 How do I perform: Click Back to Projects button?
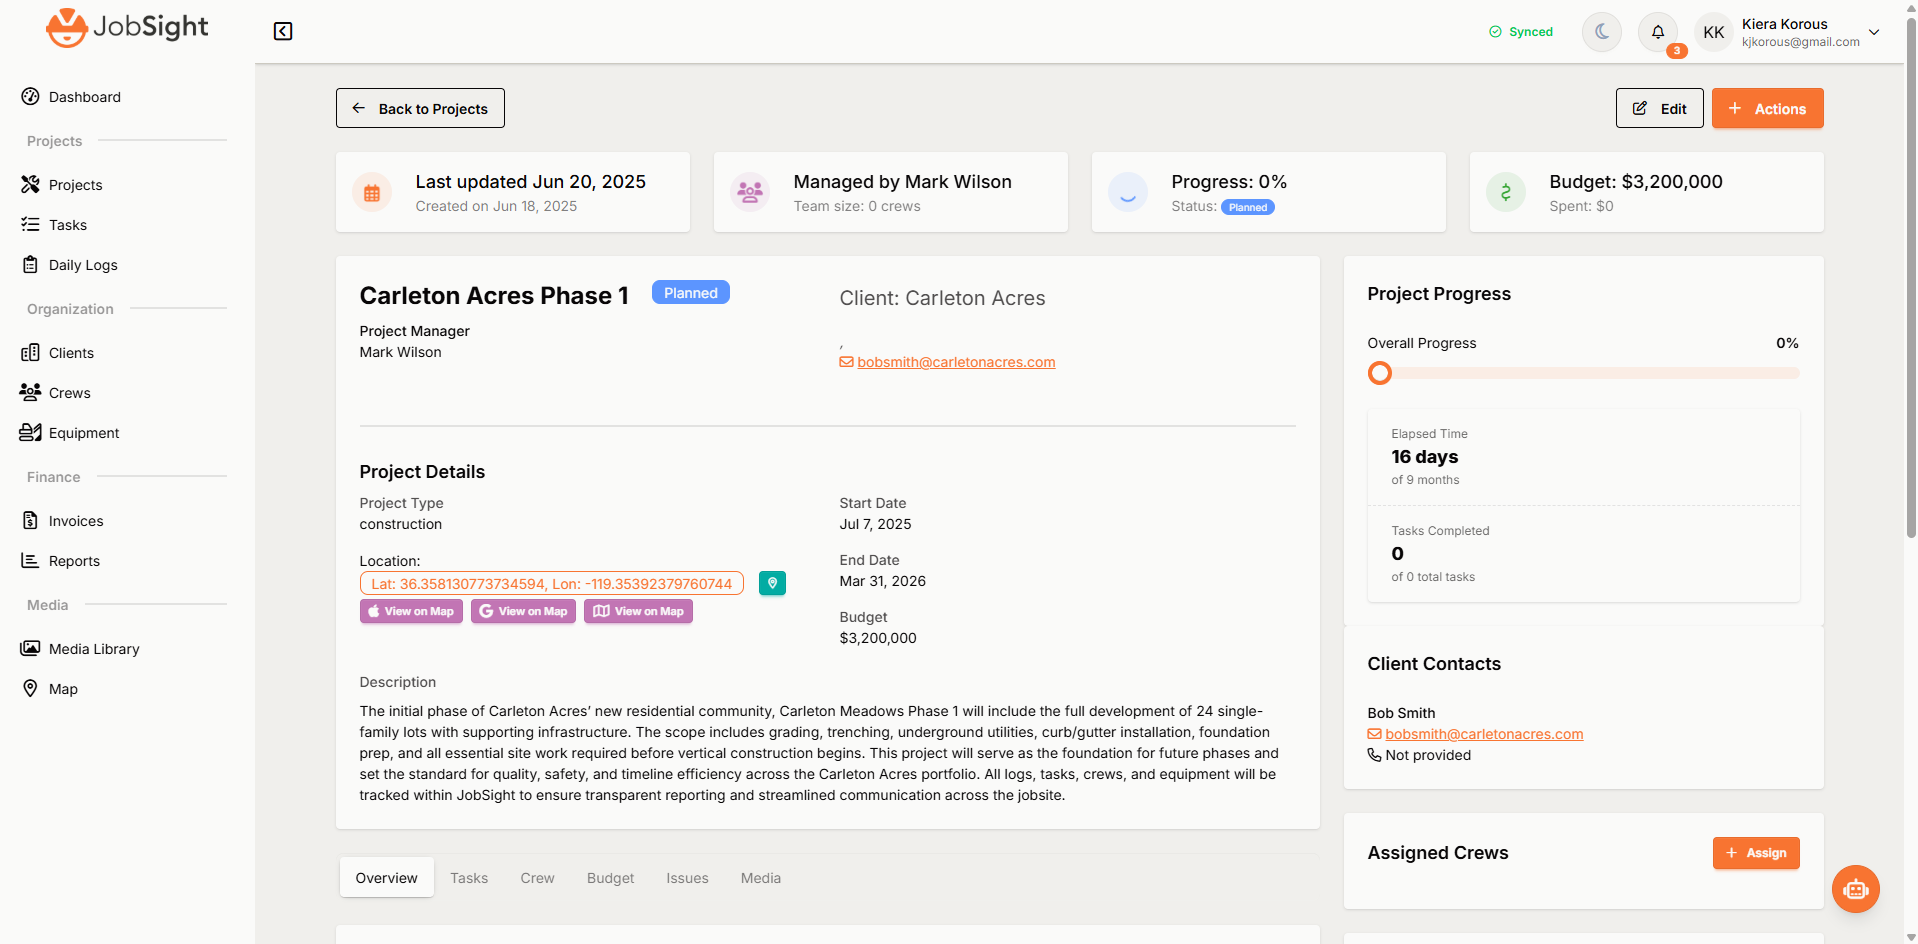(420, 108)
